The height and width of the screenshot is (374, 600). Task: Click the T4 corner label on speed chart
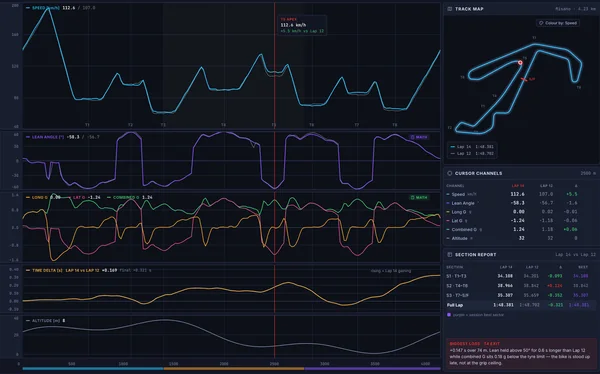pos(223,125)
